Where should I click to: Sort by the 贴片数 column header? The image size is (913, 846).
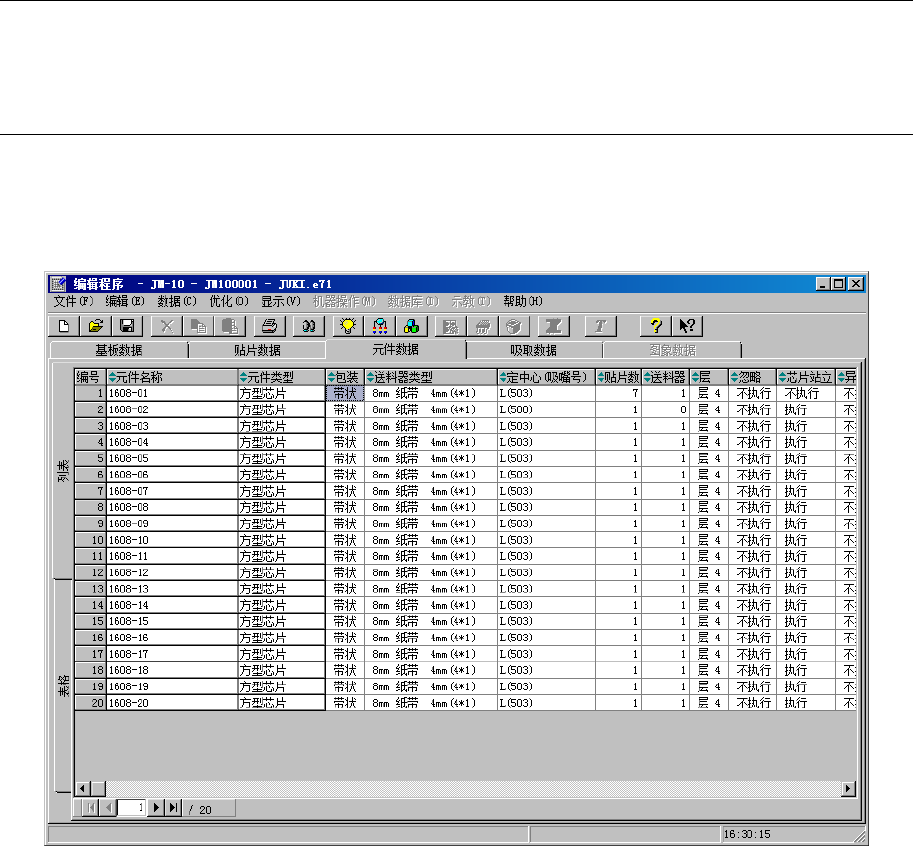(618, 377)
